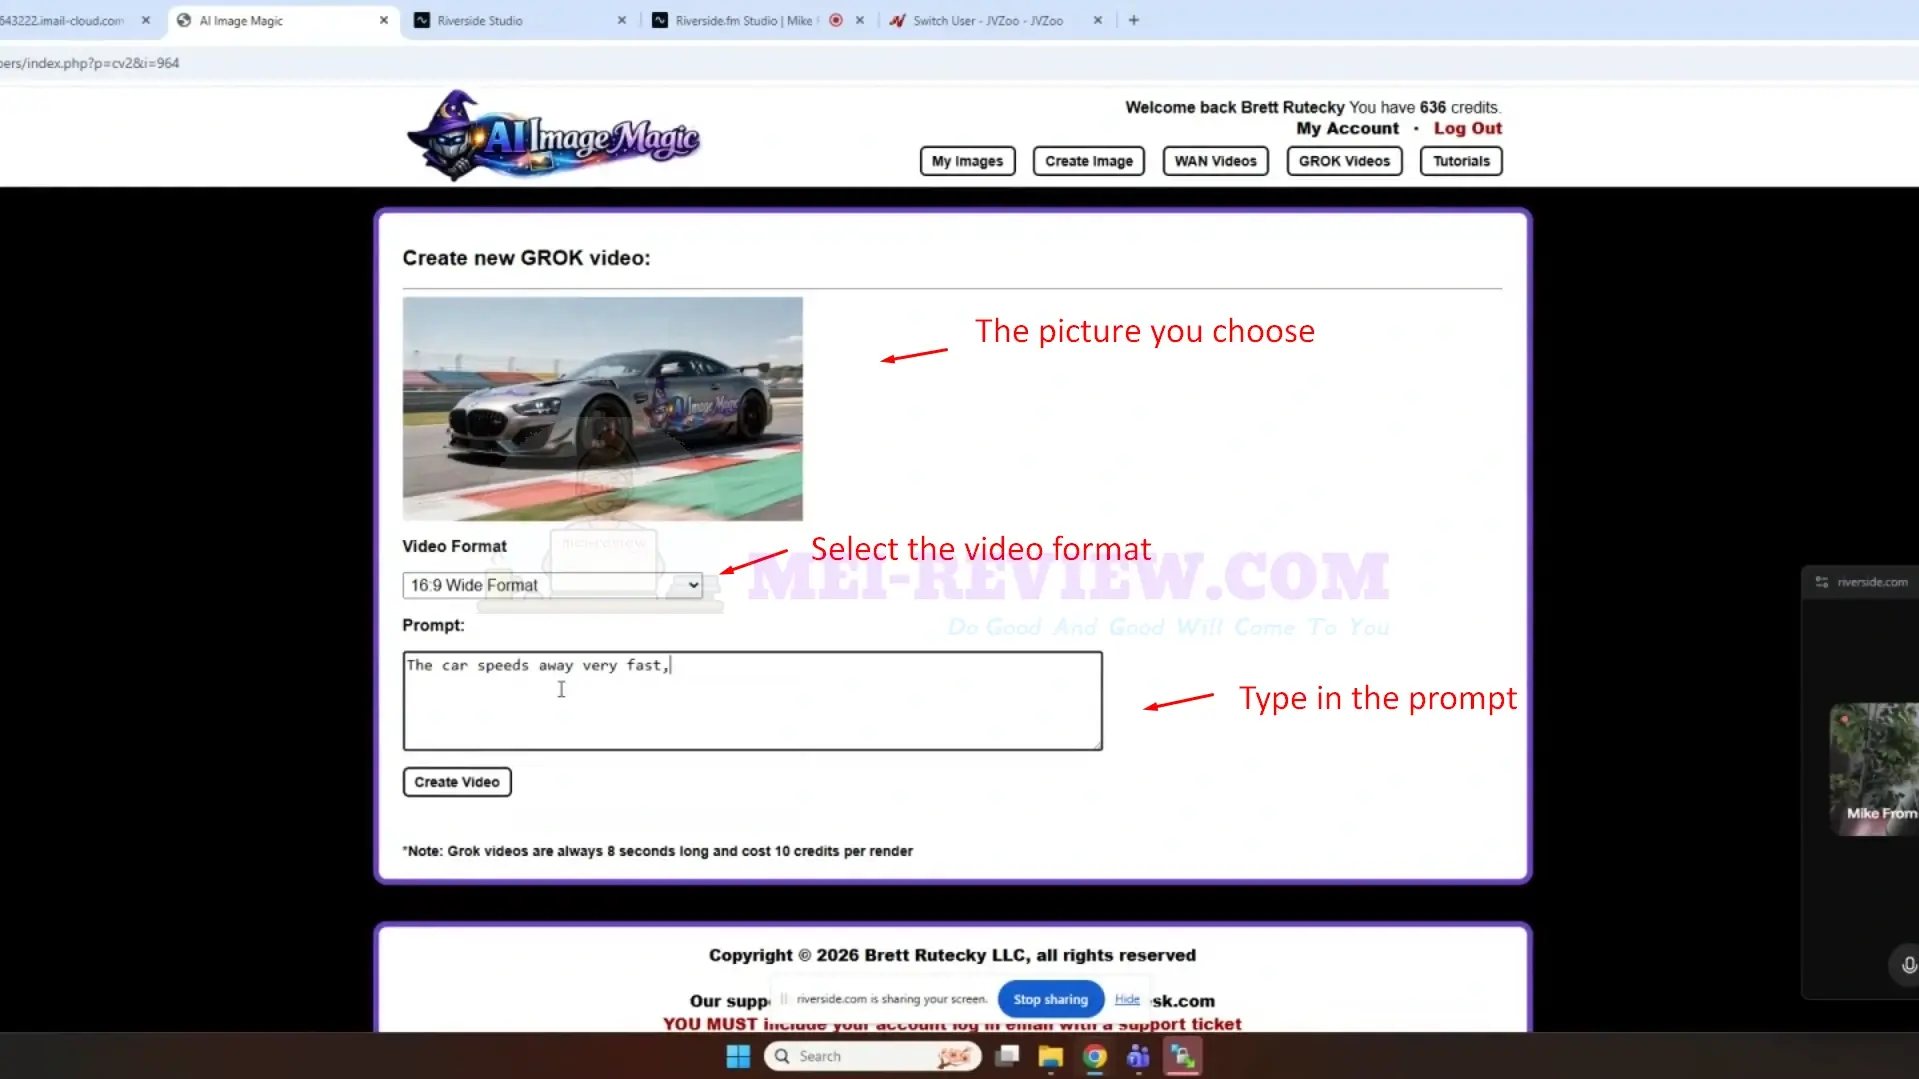Click the AI Image Magic wizard logo

click(553, 136)
